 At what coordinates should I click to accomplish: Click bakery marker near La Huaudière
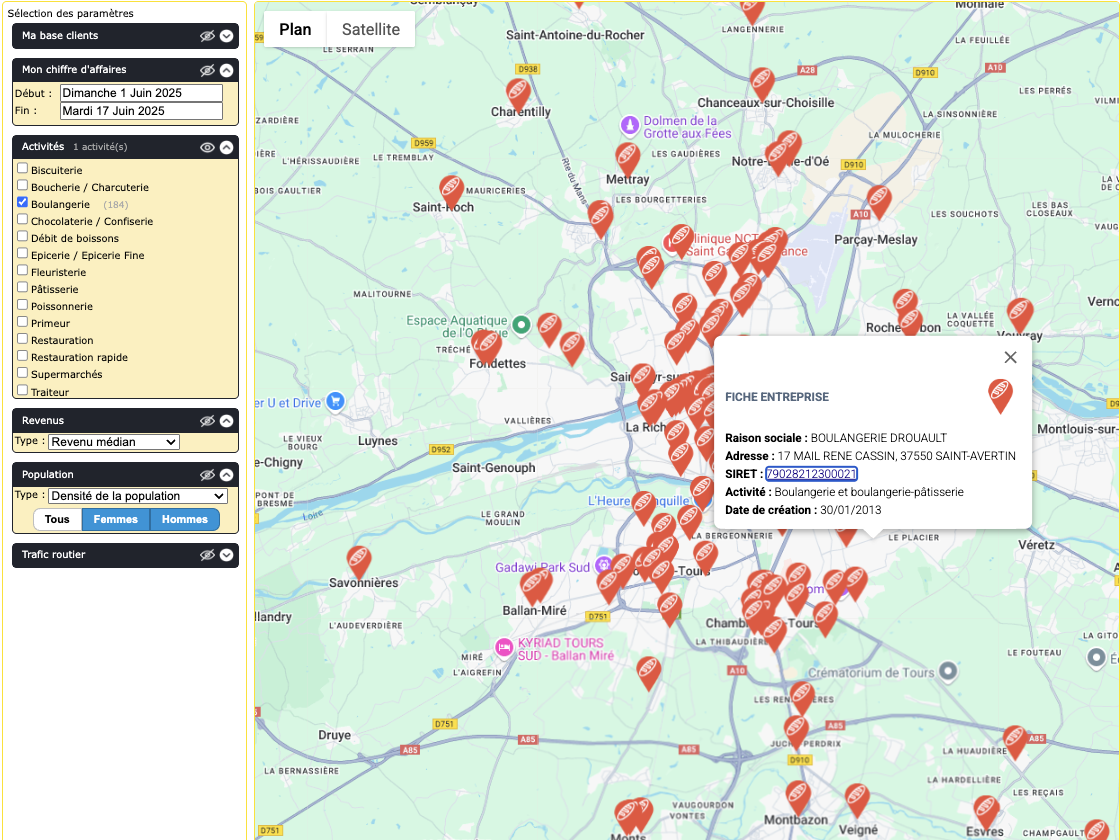coord(1015,742)
